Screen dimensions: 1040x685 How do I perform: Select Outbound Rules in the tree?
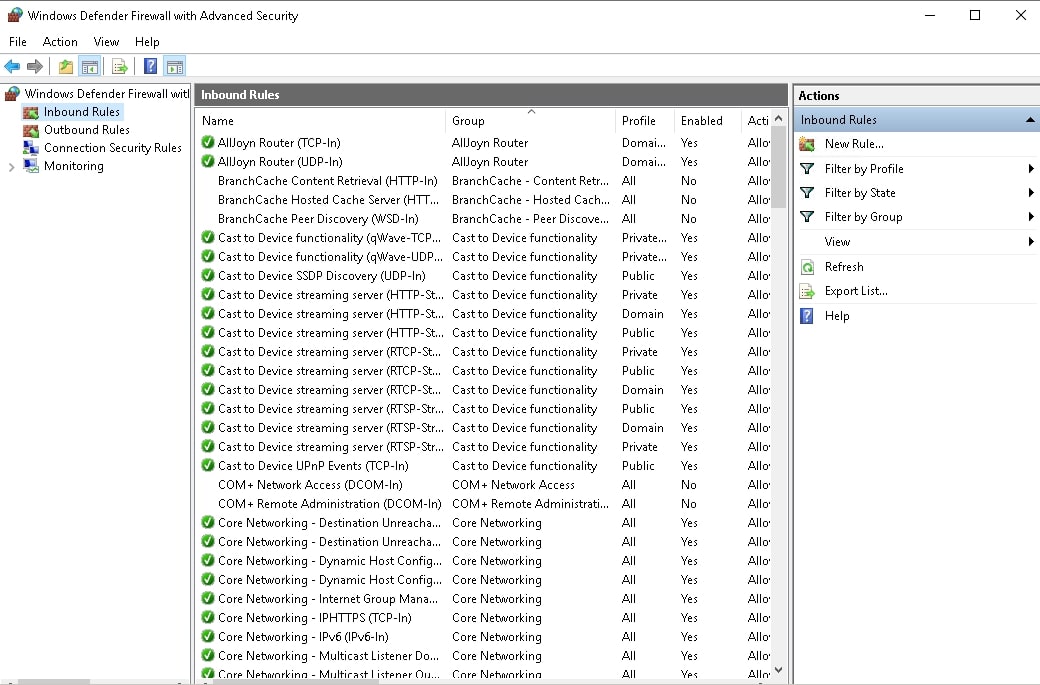(86, 130)
